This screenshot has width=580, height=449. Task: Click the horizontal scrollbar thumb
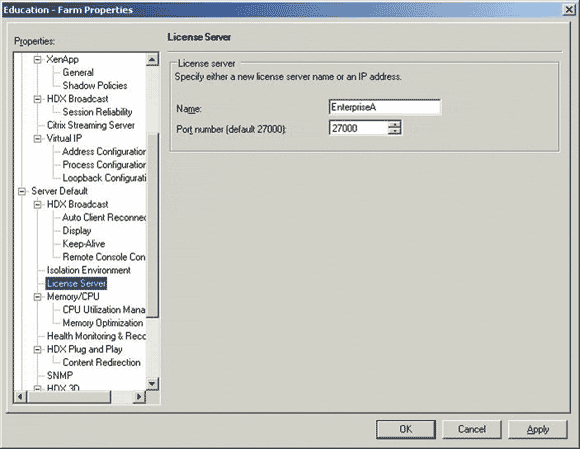(69, 397)
